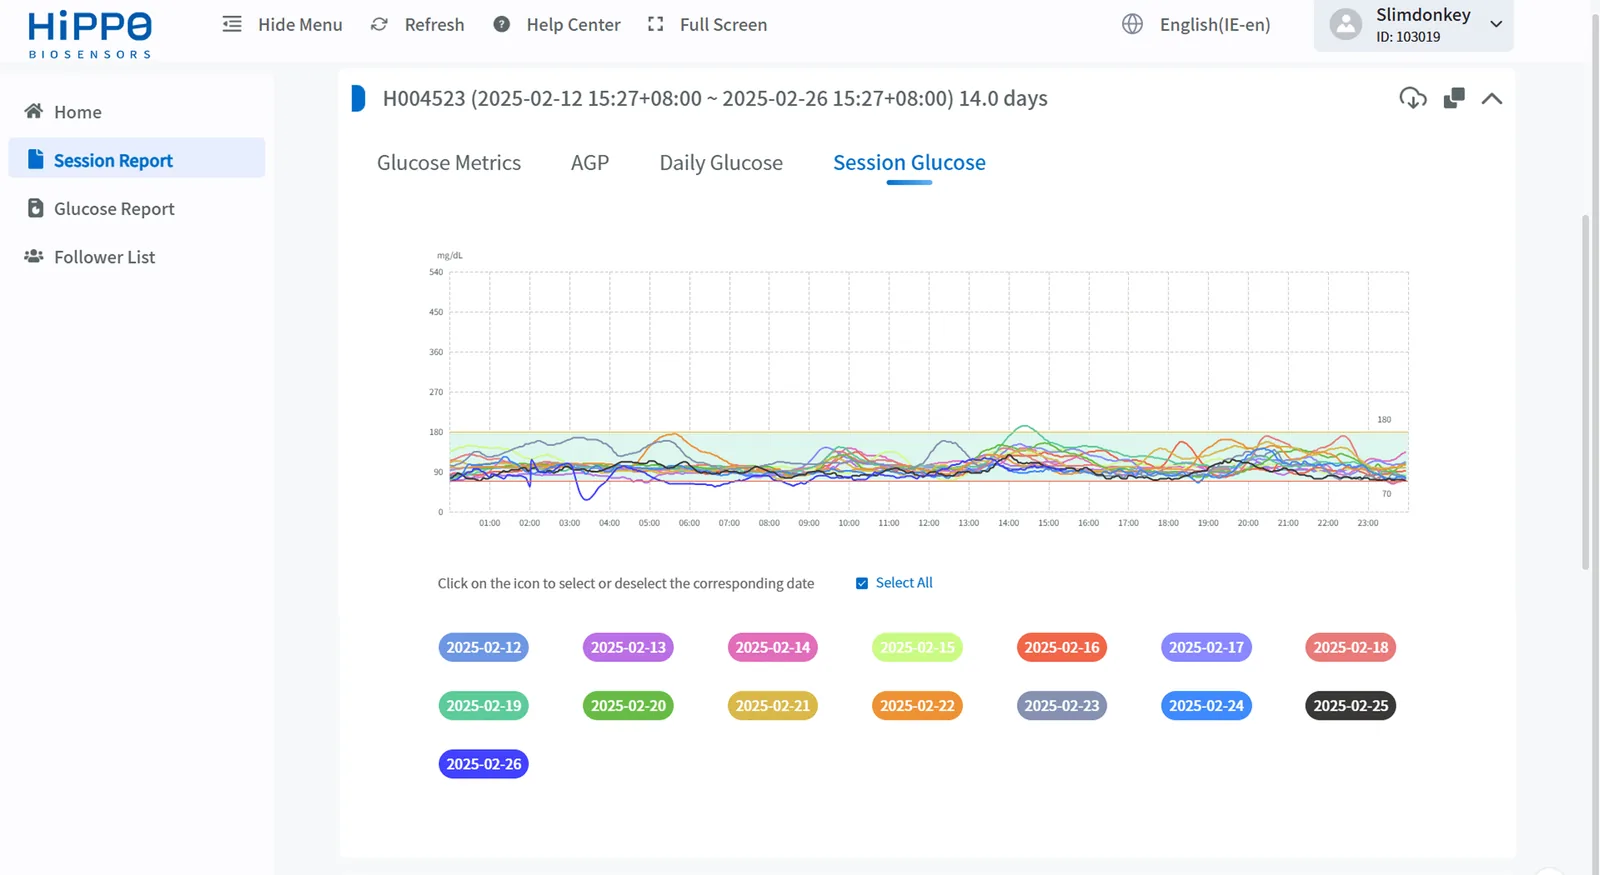Open the Help Center question-mark icon

[502, 24]
